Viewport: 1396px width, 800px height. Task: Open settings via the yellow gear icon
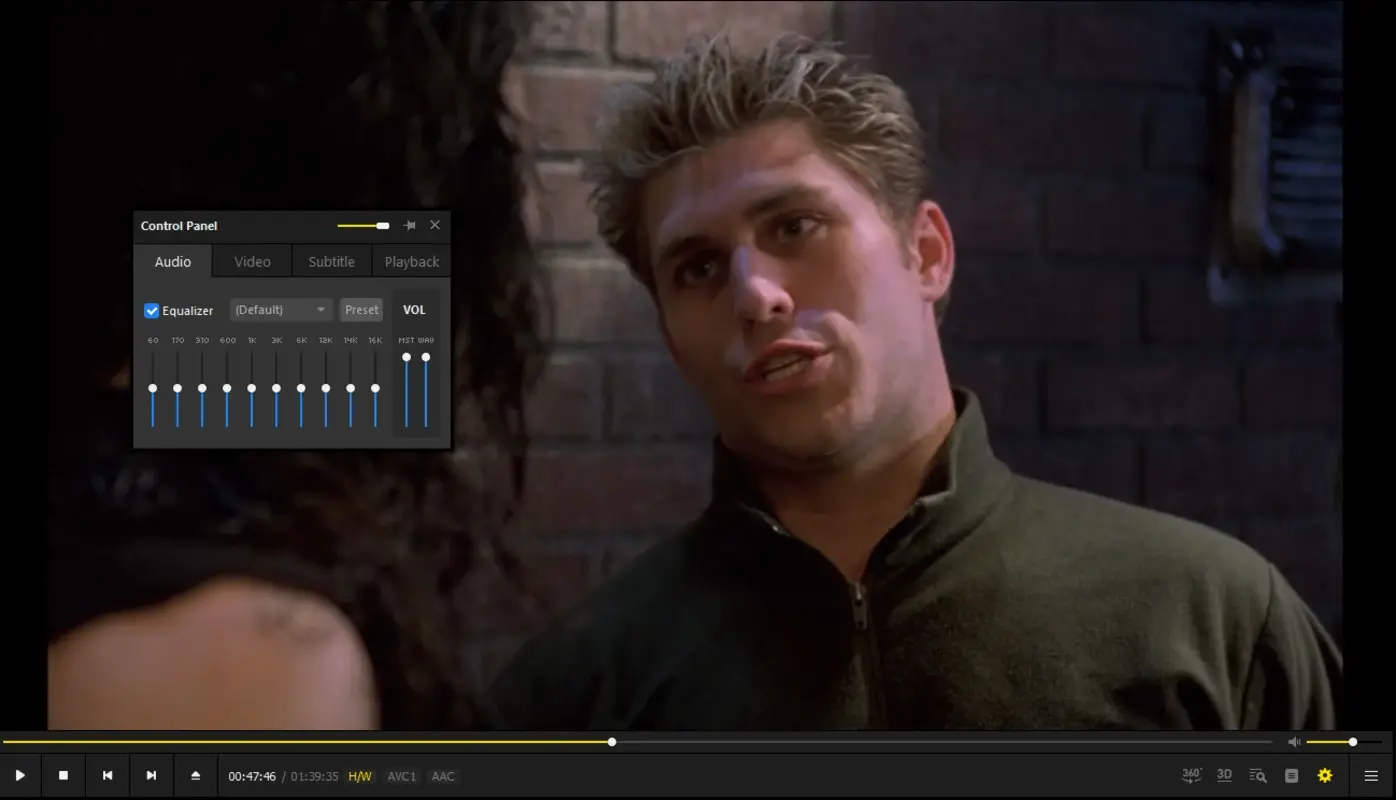click(x=1324, y=775)
